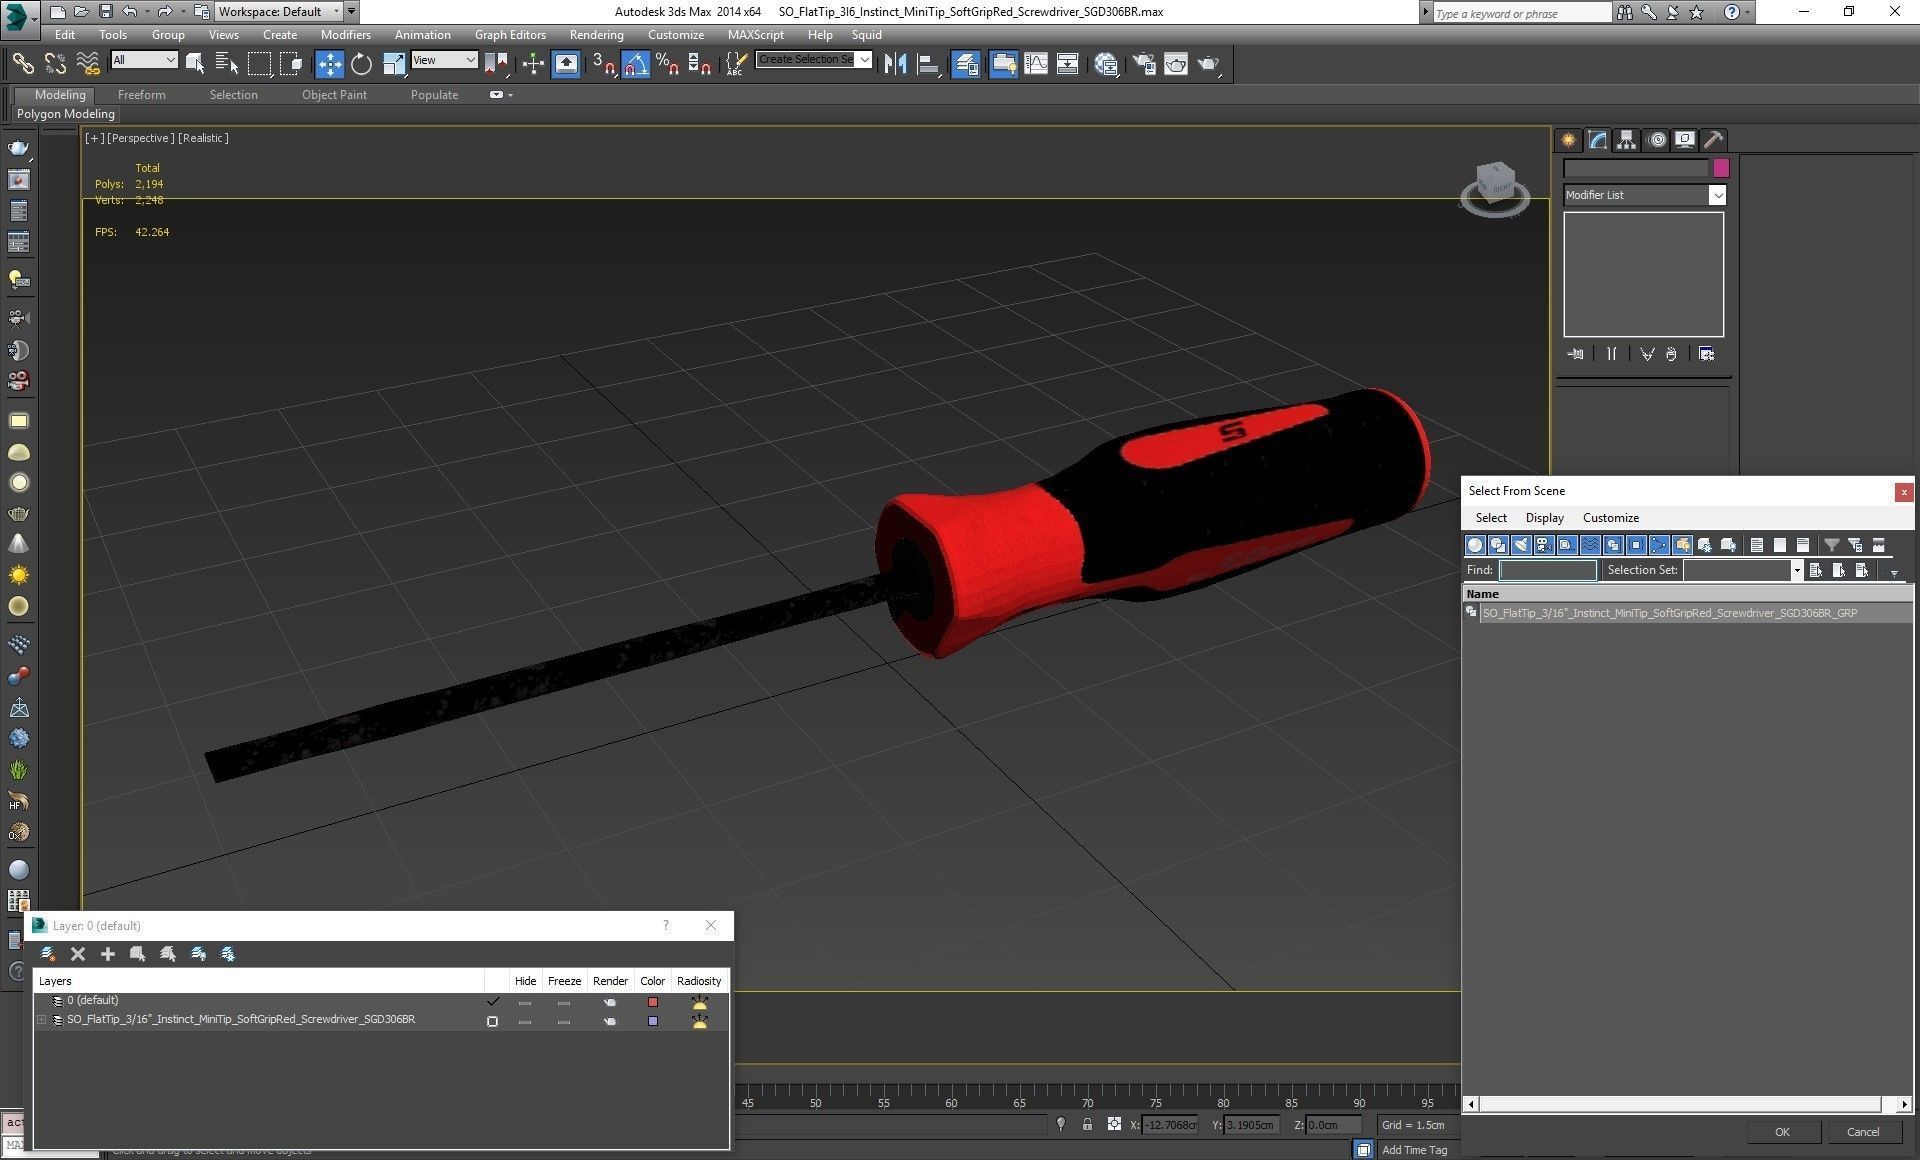Expand the SO_FlatTip screwdriver layer

(42, 1020)
